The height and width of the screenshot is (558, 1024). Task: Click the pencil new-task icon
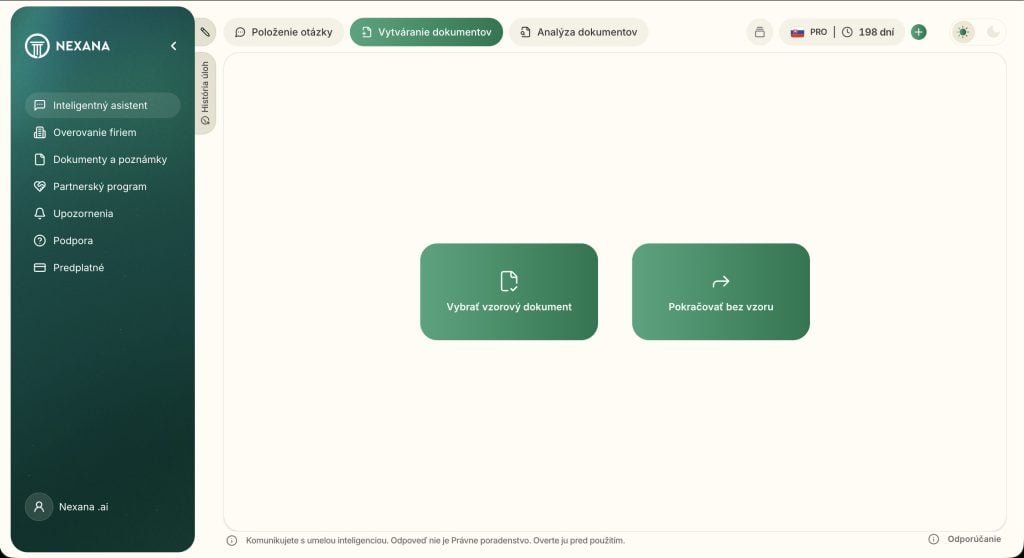click(x=205, y=32)
